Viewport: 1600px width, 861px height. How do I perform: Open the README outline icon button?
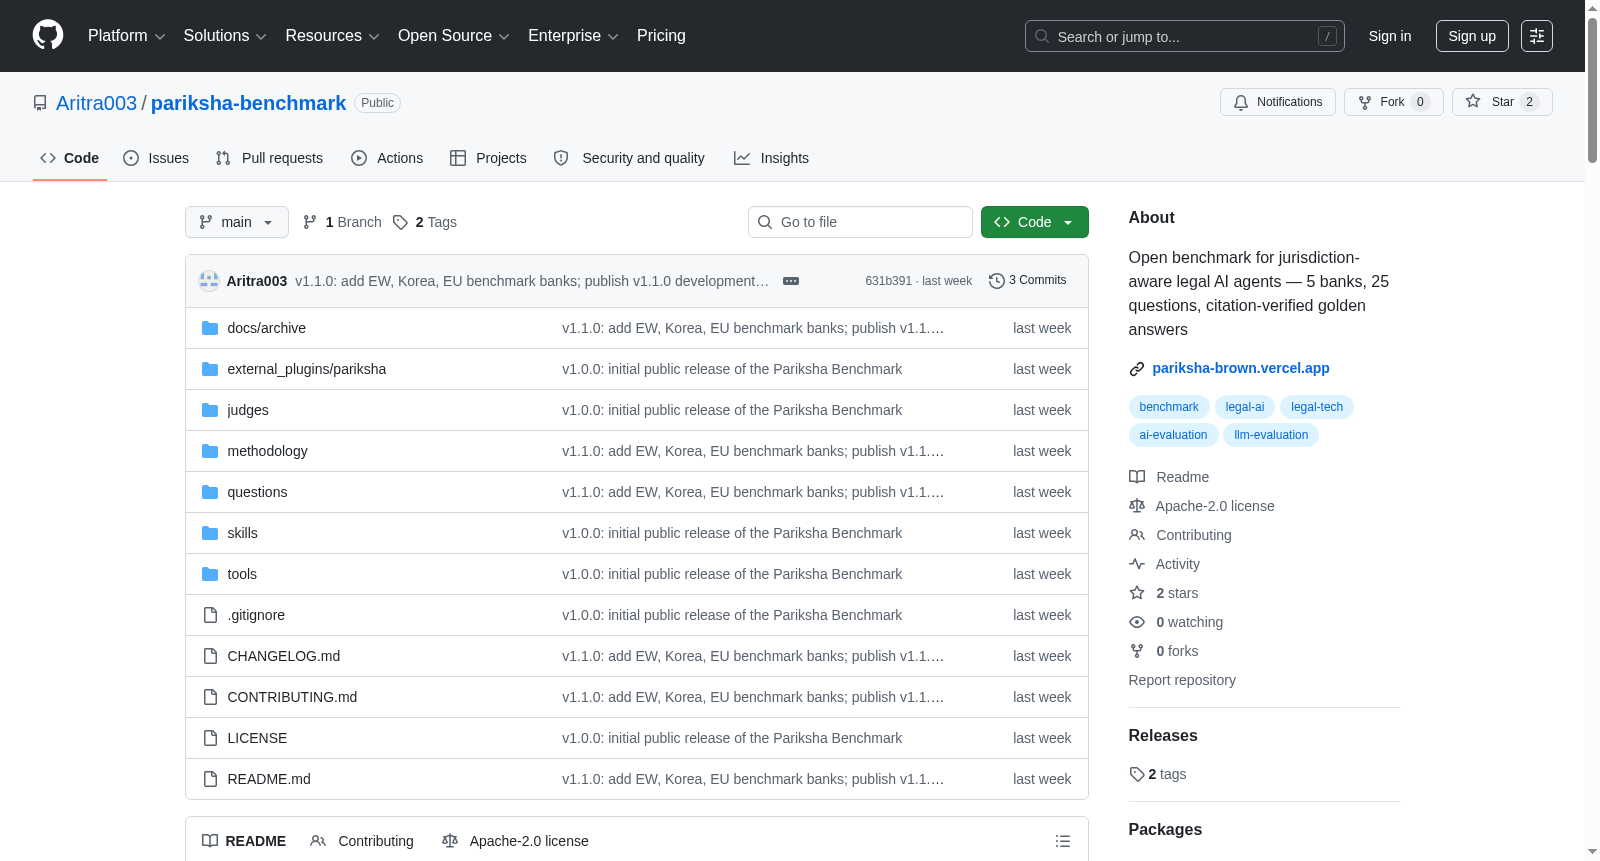(x=1063, y=841)
